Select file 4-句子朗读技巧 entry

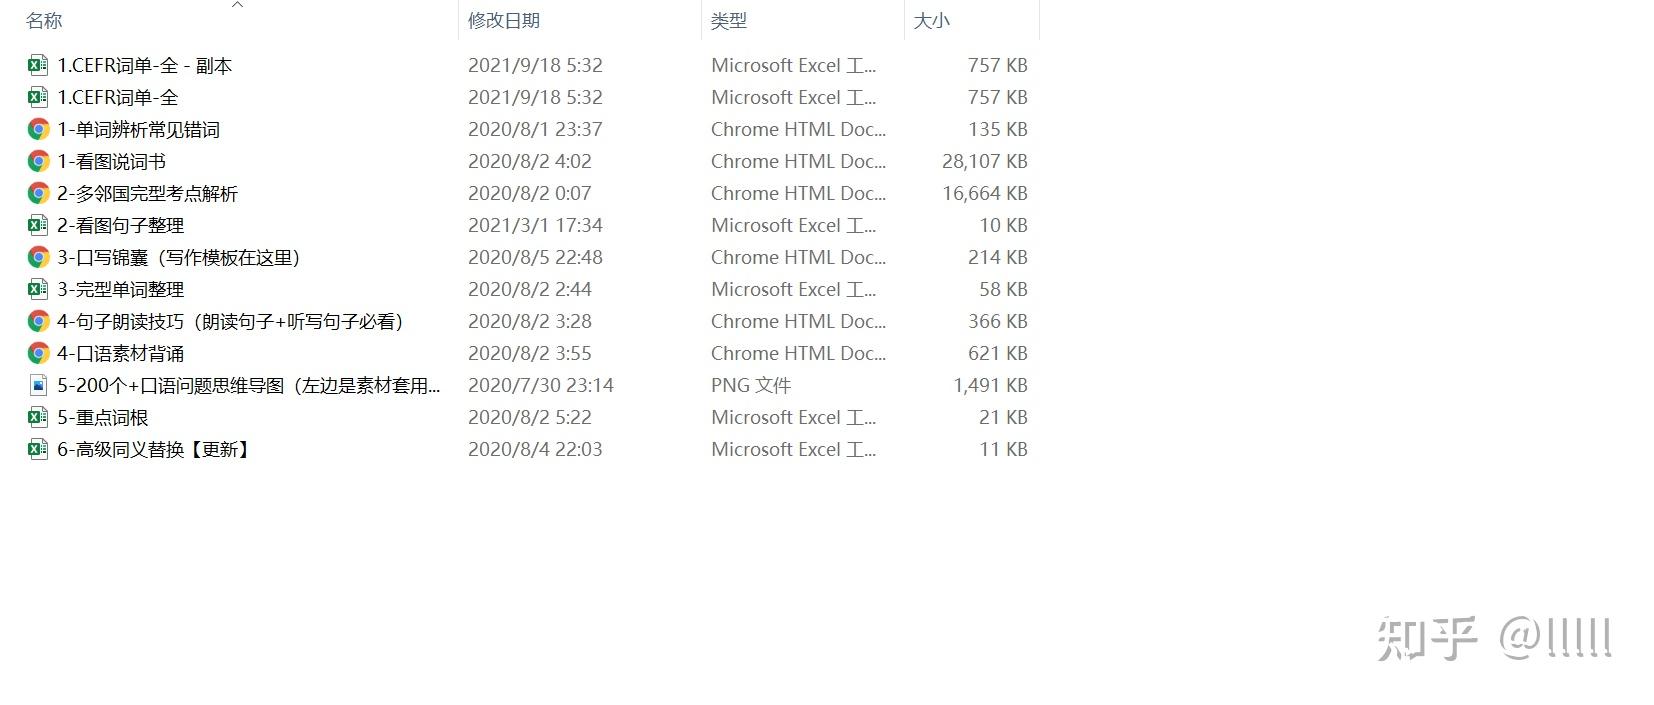[x=230, y=321]
